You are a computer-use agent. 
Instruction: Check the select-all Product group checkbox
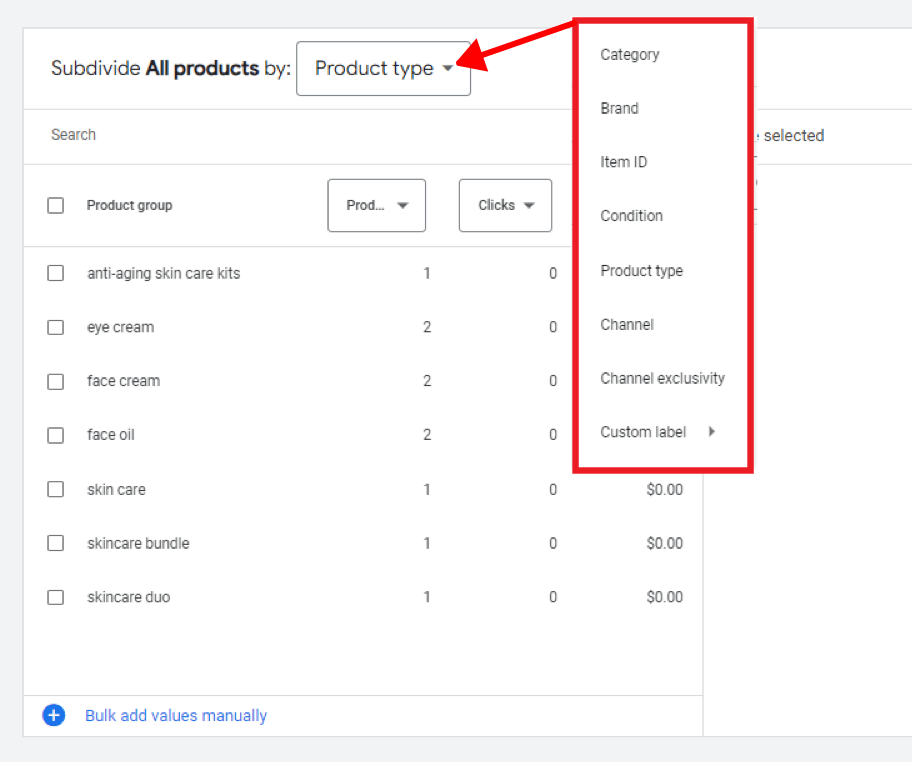(x=55, y=204)
